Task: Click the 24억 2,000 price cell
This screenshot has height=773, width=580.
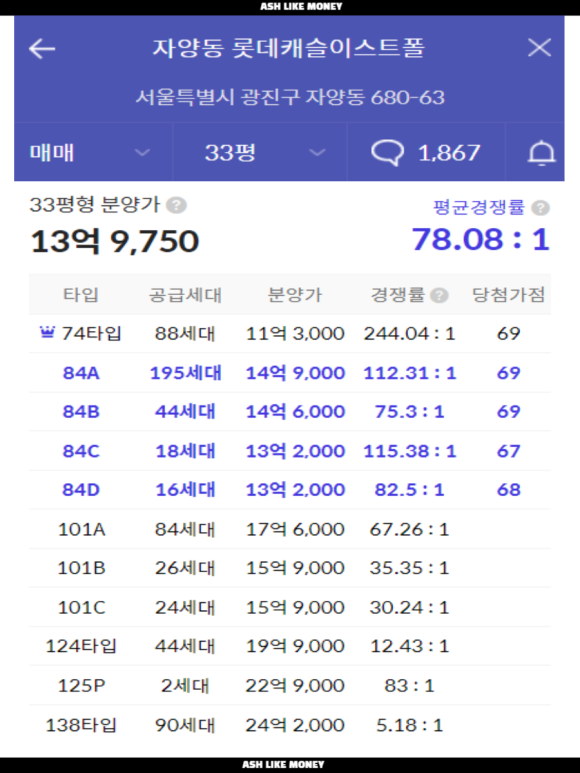Action: (x=295, y=725)
